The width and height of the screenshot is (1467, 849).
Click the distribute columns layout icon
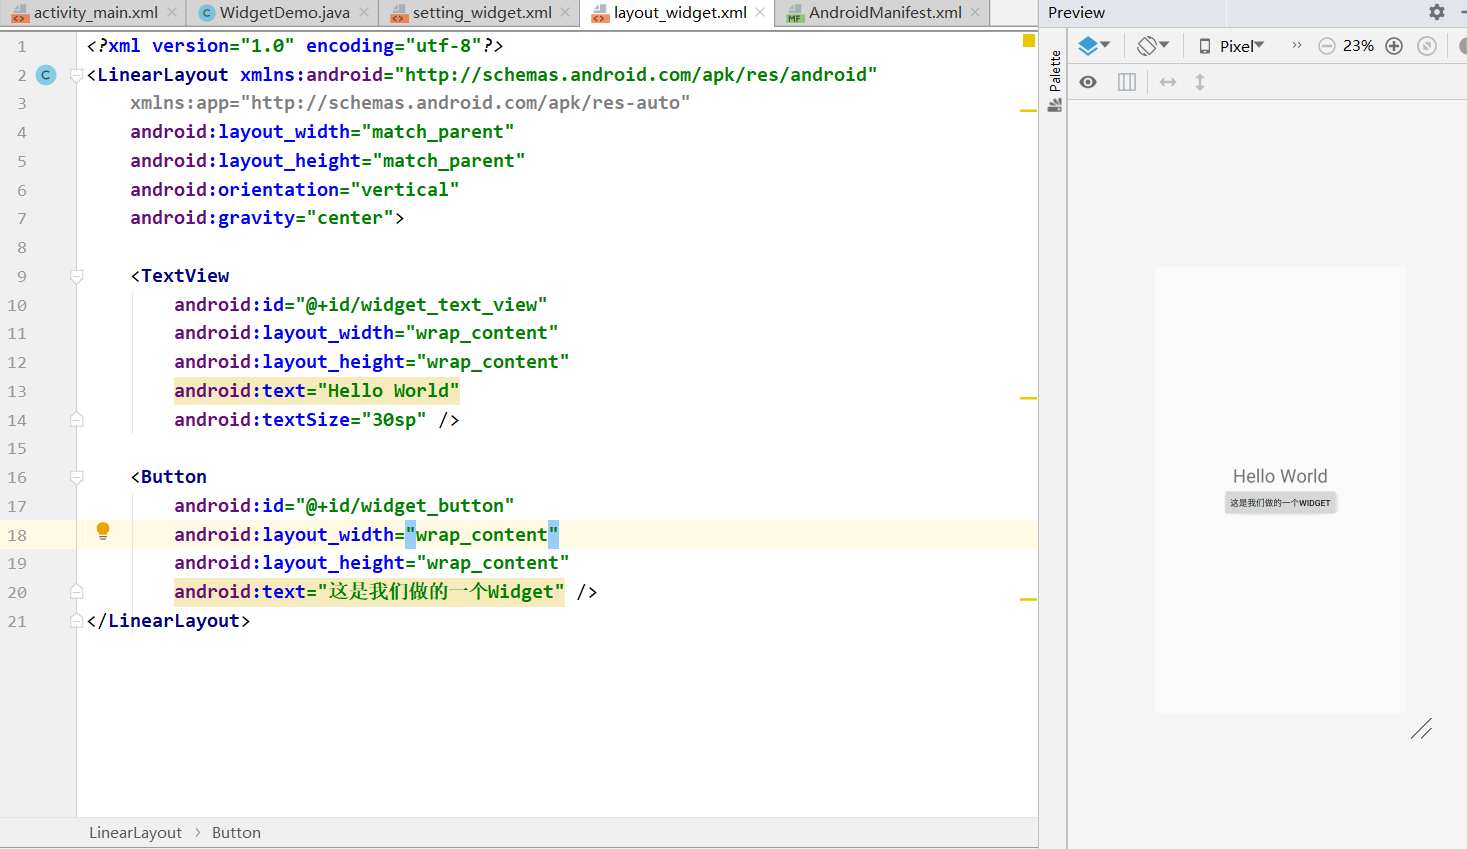1127,82
